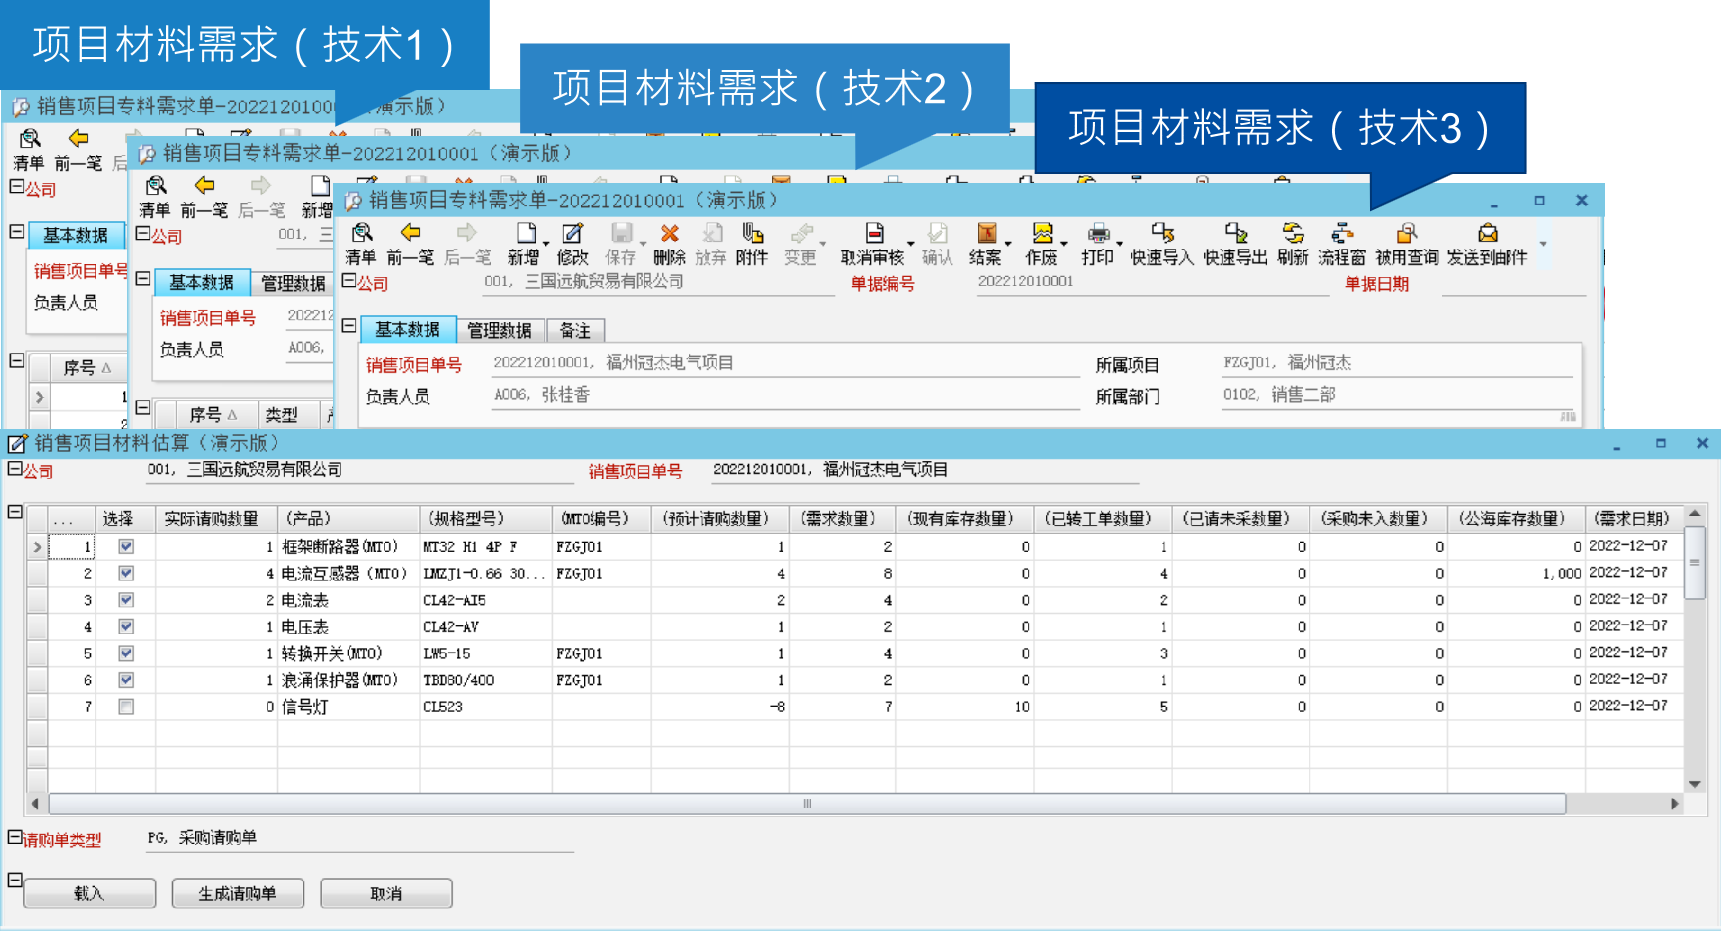This screenshot has height=931, width=1721.
Task: Click 前一笔 arrow in 技术1 window
Action: pos(78,139)
